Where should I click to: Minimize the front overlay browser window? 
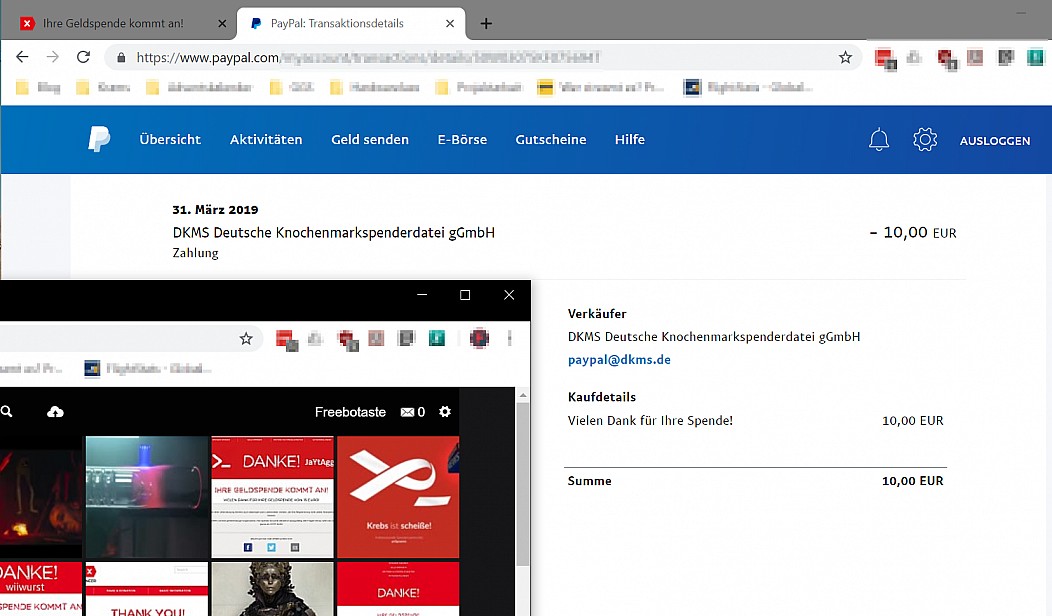(x=422, y=295)
